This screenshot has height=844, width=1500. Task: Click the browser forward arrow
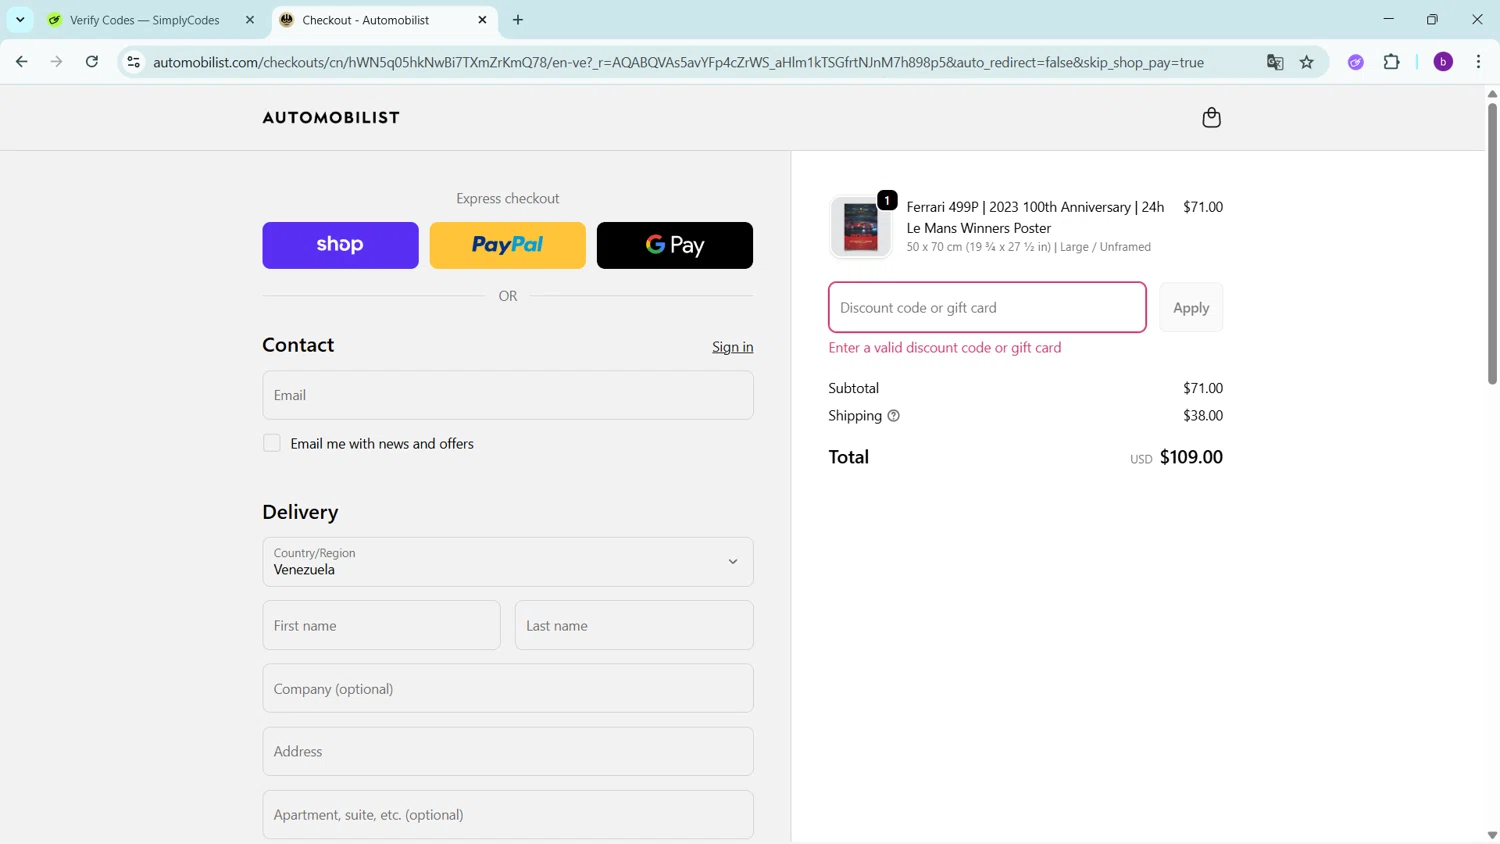coord(57,62)
